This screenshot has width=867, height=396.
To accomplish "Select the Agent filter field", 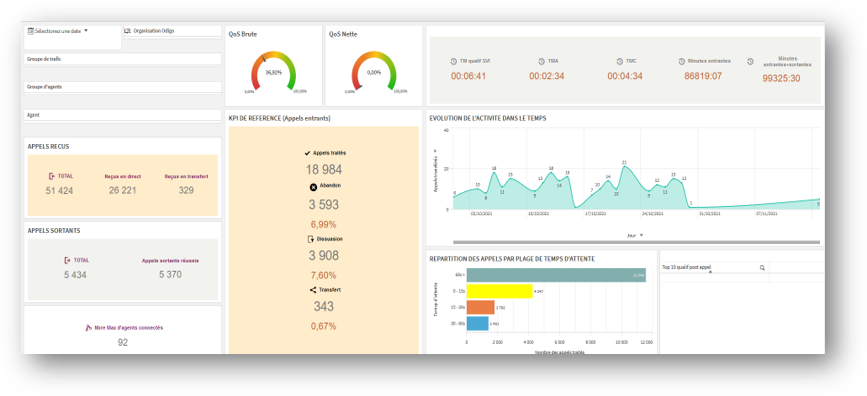I will coord(123,115).
